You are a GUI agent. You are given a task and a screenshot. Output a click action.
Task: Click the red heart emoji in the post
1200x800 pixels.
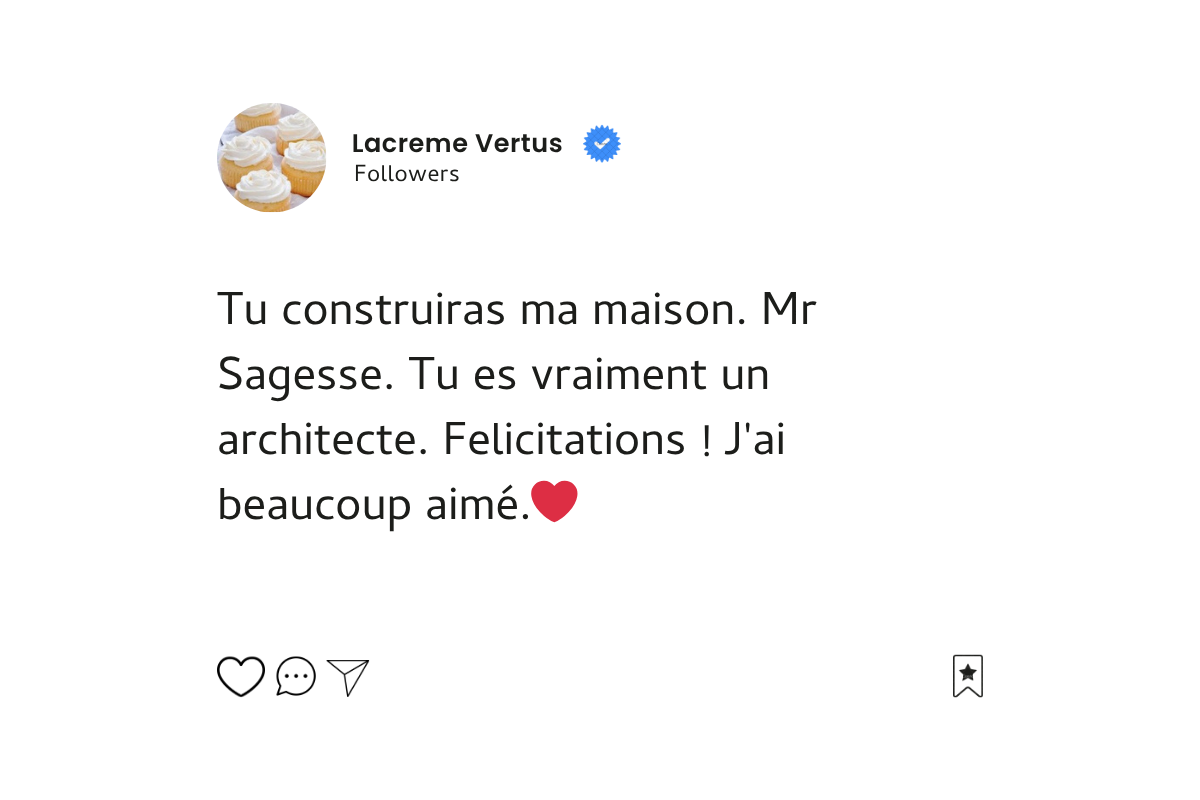pos(554,501)
